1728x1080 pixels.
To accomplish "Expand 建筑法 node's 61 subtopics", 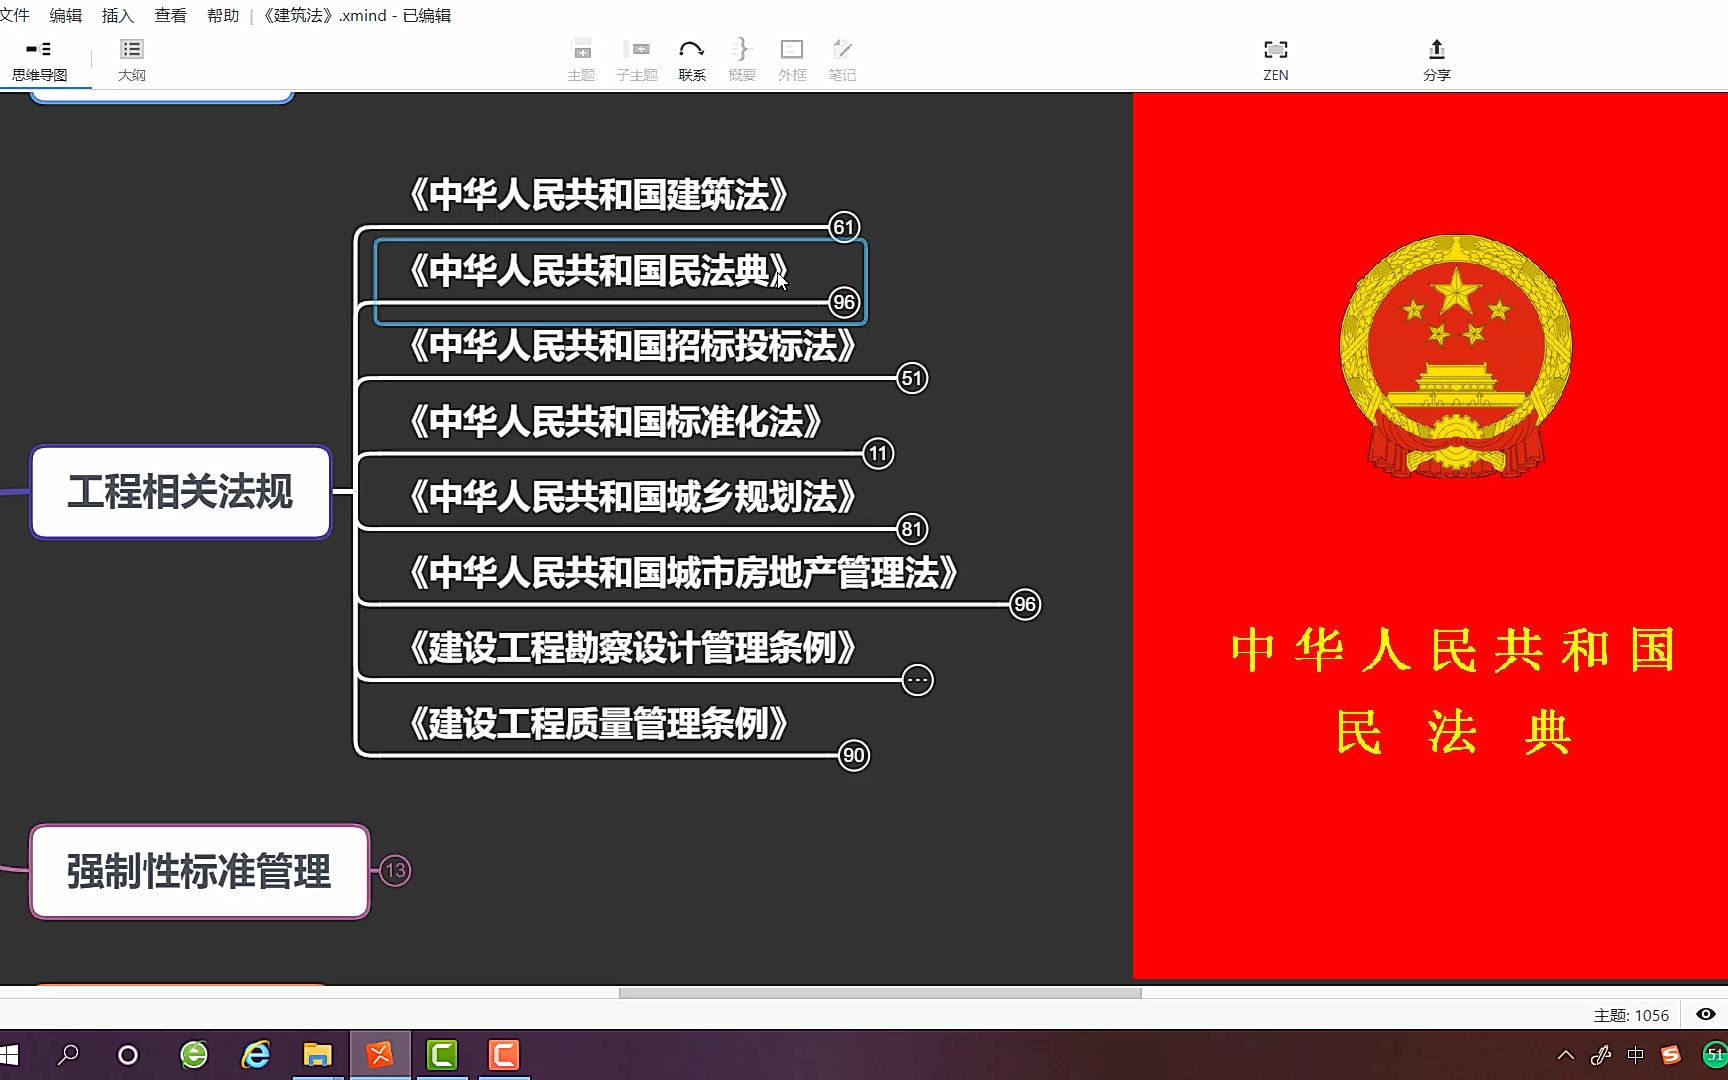I will pyautogui.click(x=844, y=227).
